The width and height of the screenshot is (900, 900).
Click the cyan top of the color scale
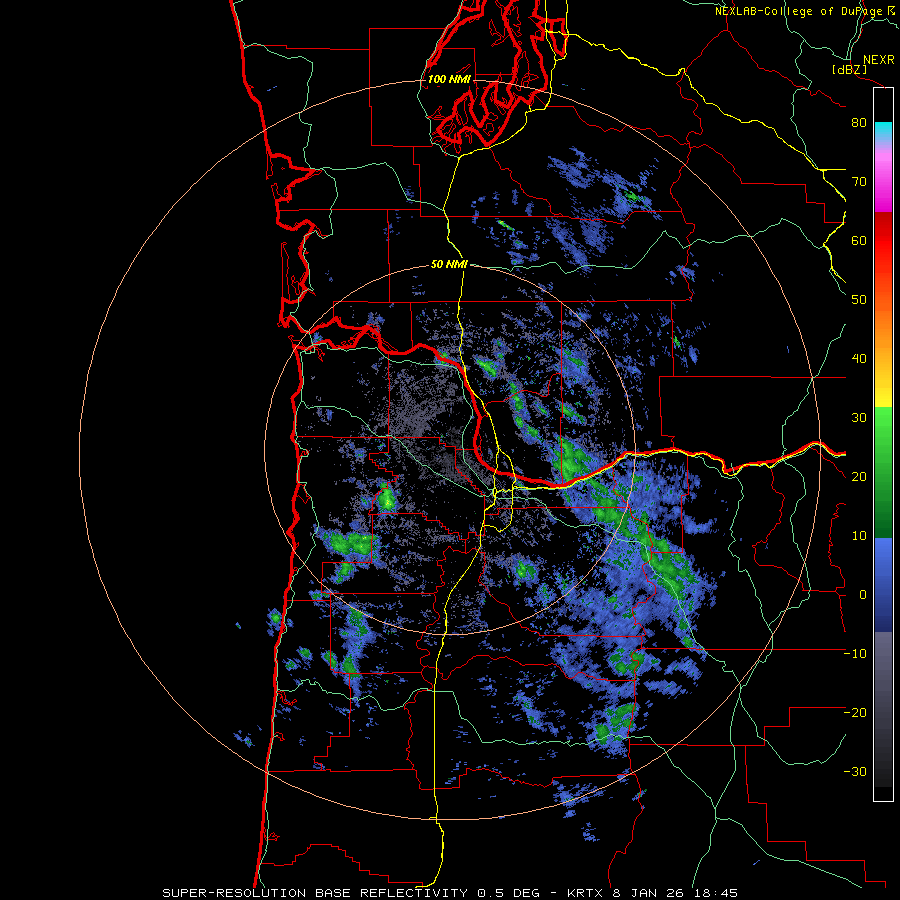pyautogui.click(x=883, y=129)
